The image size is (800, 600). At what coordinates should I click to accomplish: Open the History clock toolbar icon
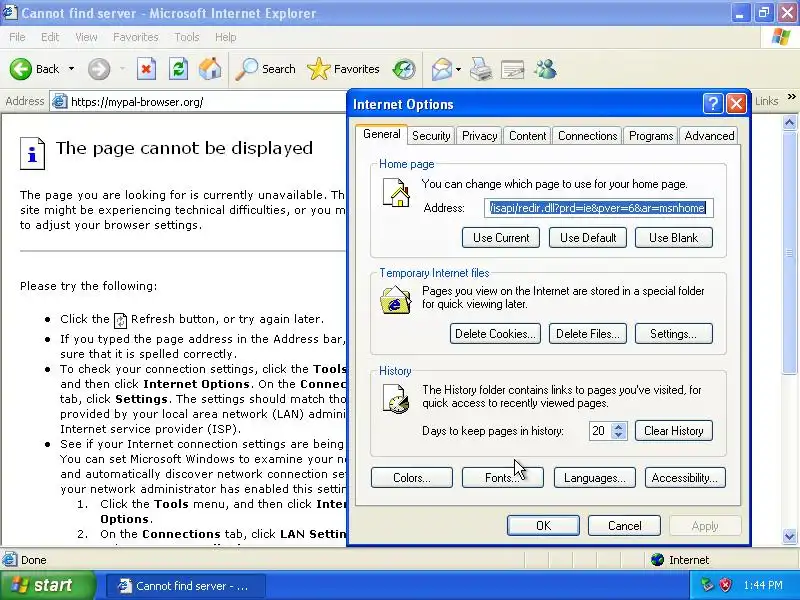pyautogui.click(x=404, y=69)
